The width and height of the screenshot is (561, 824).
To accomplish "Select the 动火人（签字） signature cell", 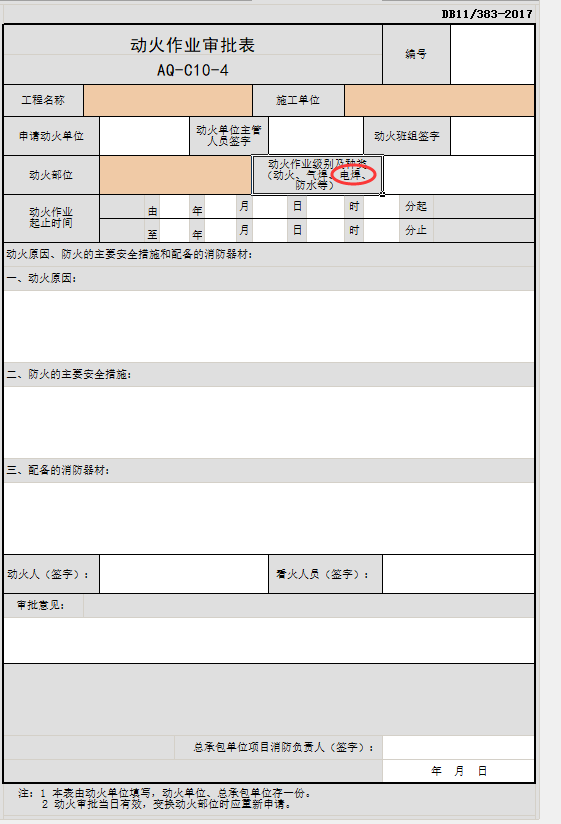I will point(184,574).
